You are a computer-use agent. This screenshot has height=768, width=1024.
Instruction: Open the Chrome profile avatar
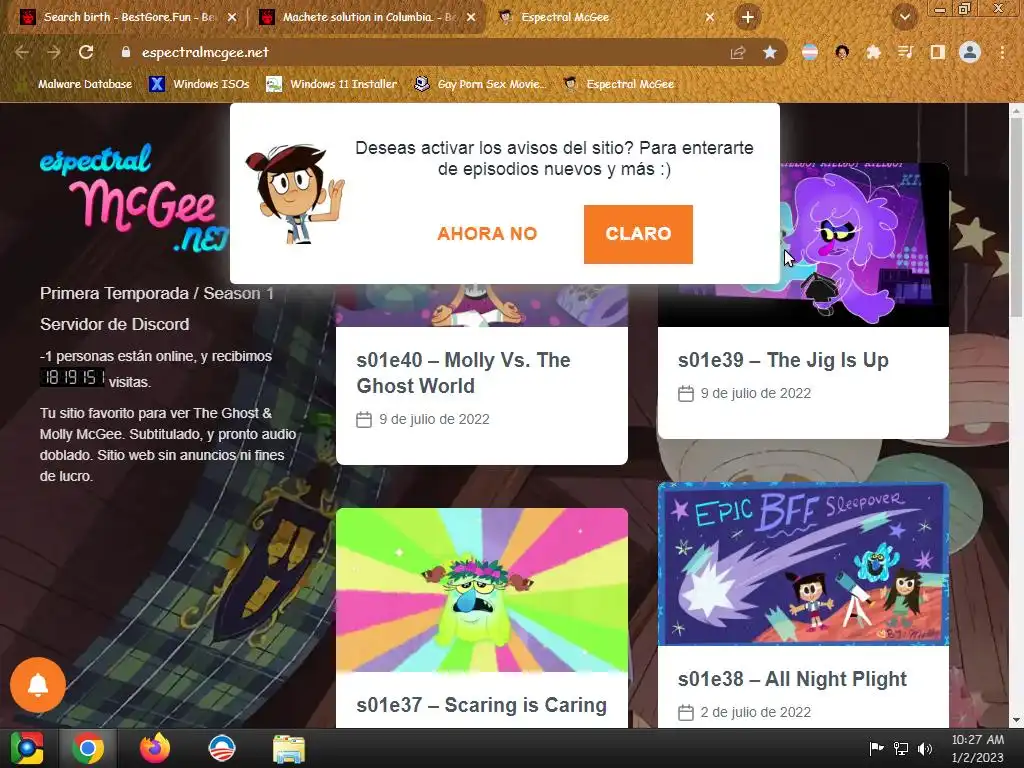click(x=970, y=52)
